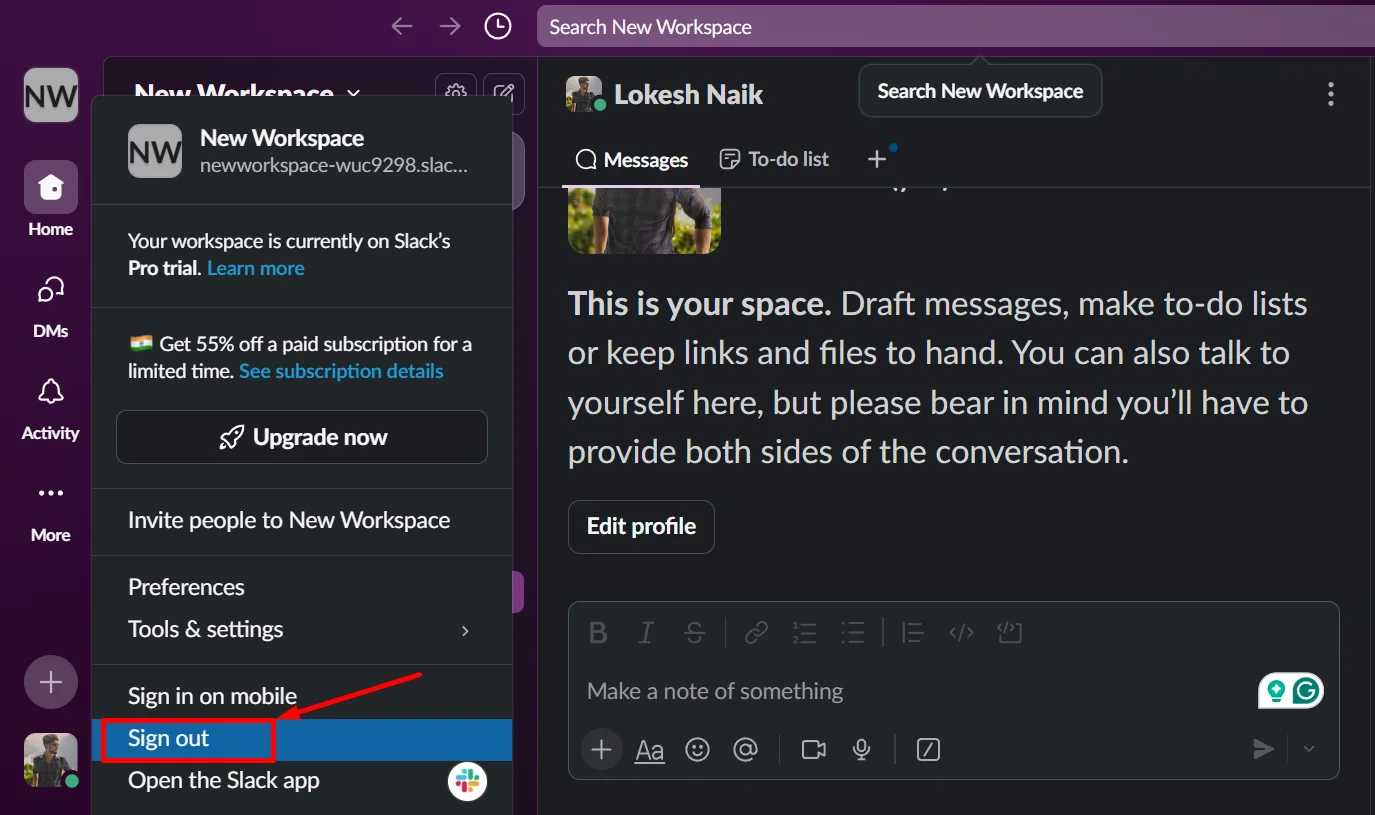Open the settings gear beside workspace name

click(x=456, y=90)
